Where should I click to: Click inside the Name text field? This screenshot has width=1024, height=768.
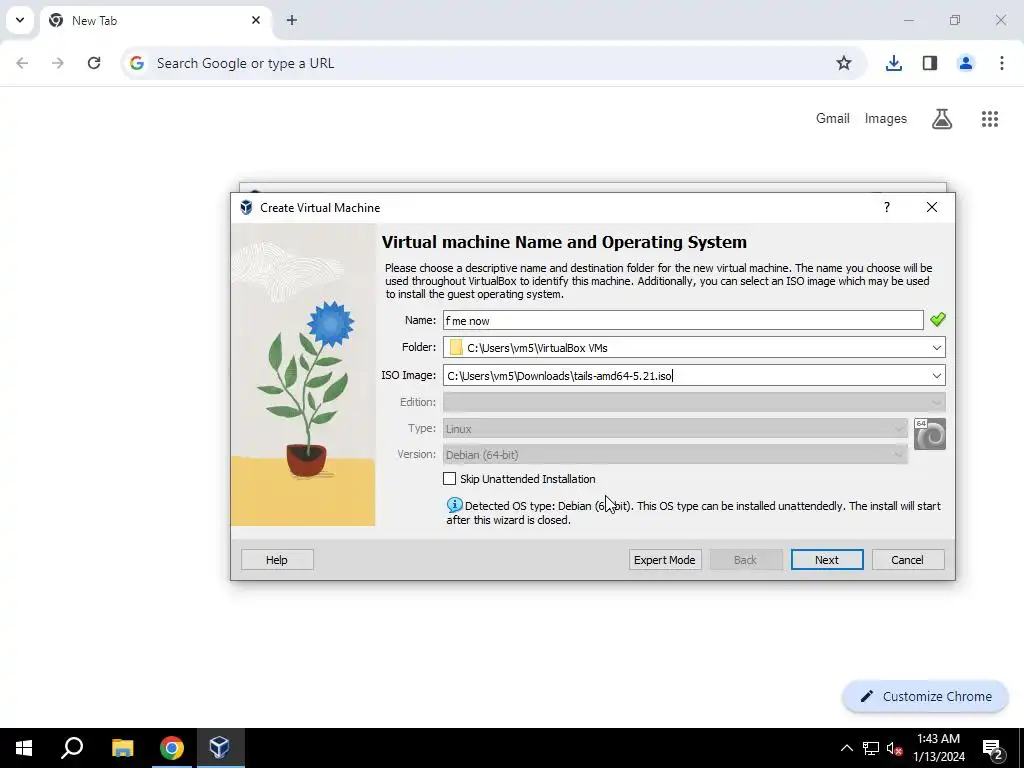[x=683, y=320]
